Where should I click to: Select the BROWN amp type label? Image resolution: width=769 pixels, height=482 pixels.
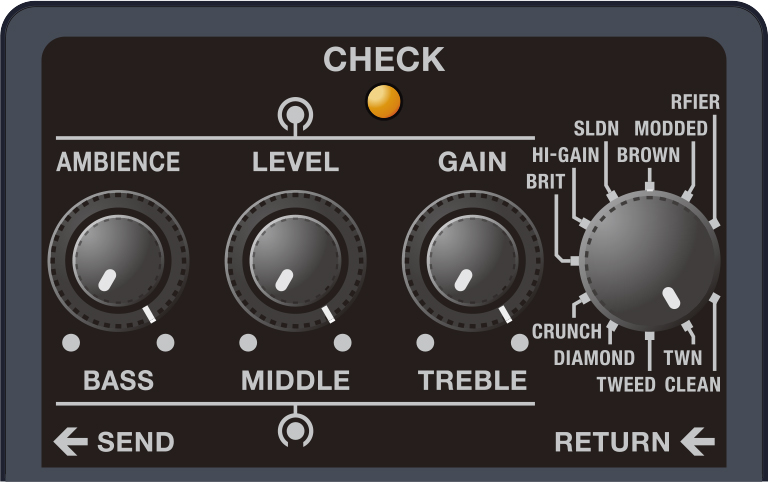648,155
